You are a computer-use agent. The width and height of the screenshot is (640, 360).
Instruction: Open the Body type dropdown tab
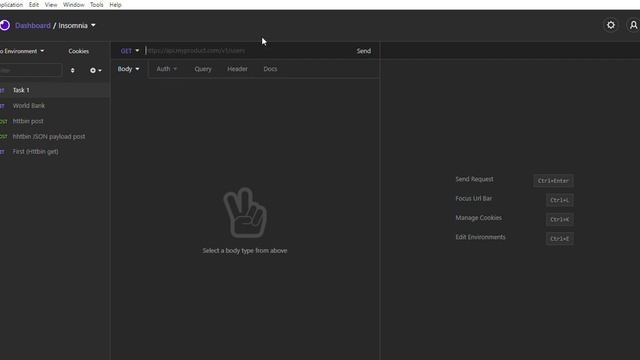tap(129, 69)
